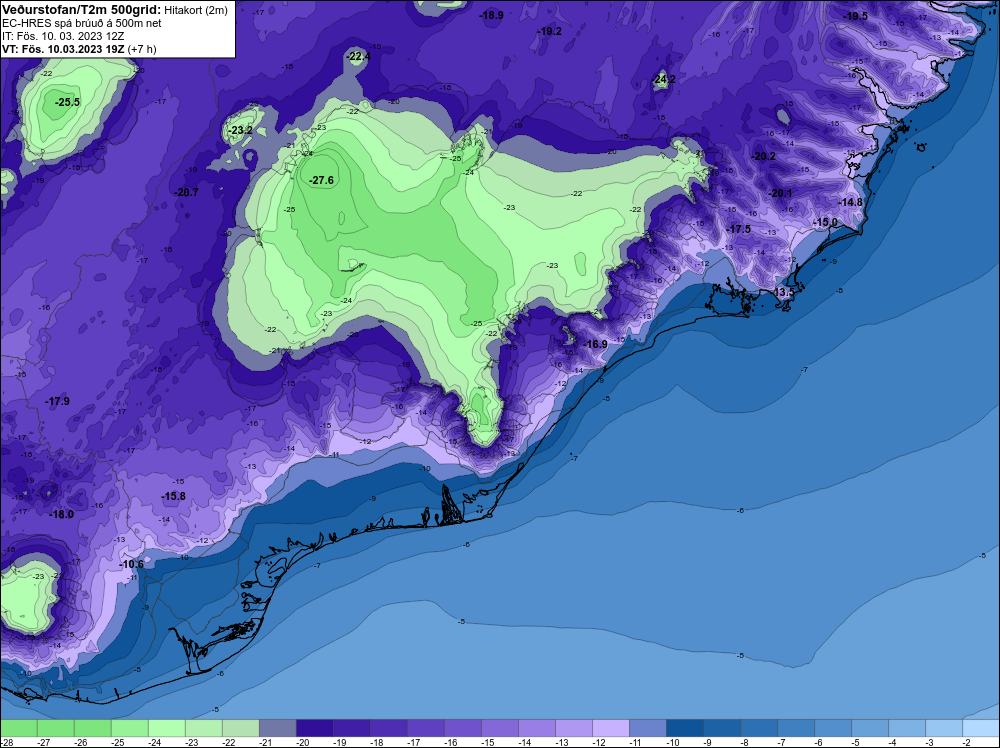Pick the legend swatch labeled -18
The width and height of the screenshot is (1000, 748).
pos(389,728)
